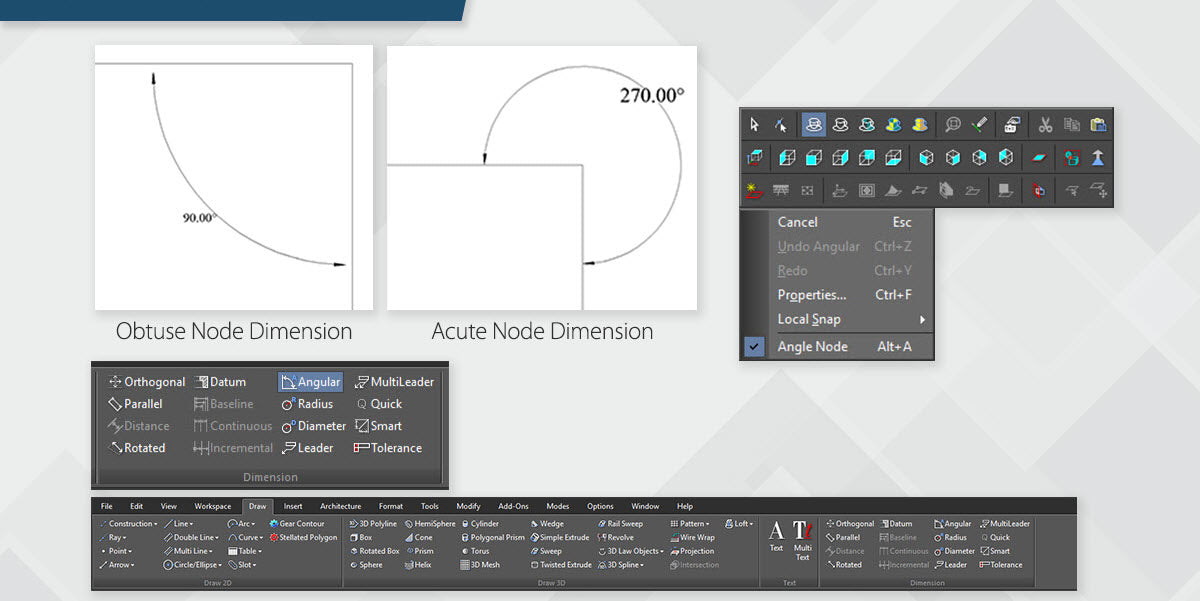The height and width of the screenshot is (601, 1200).
Task: Open the Circle/Ellipse dropdown
Action: pyautogui.click(x=192, y=565)
